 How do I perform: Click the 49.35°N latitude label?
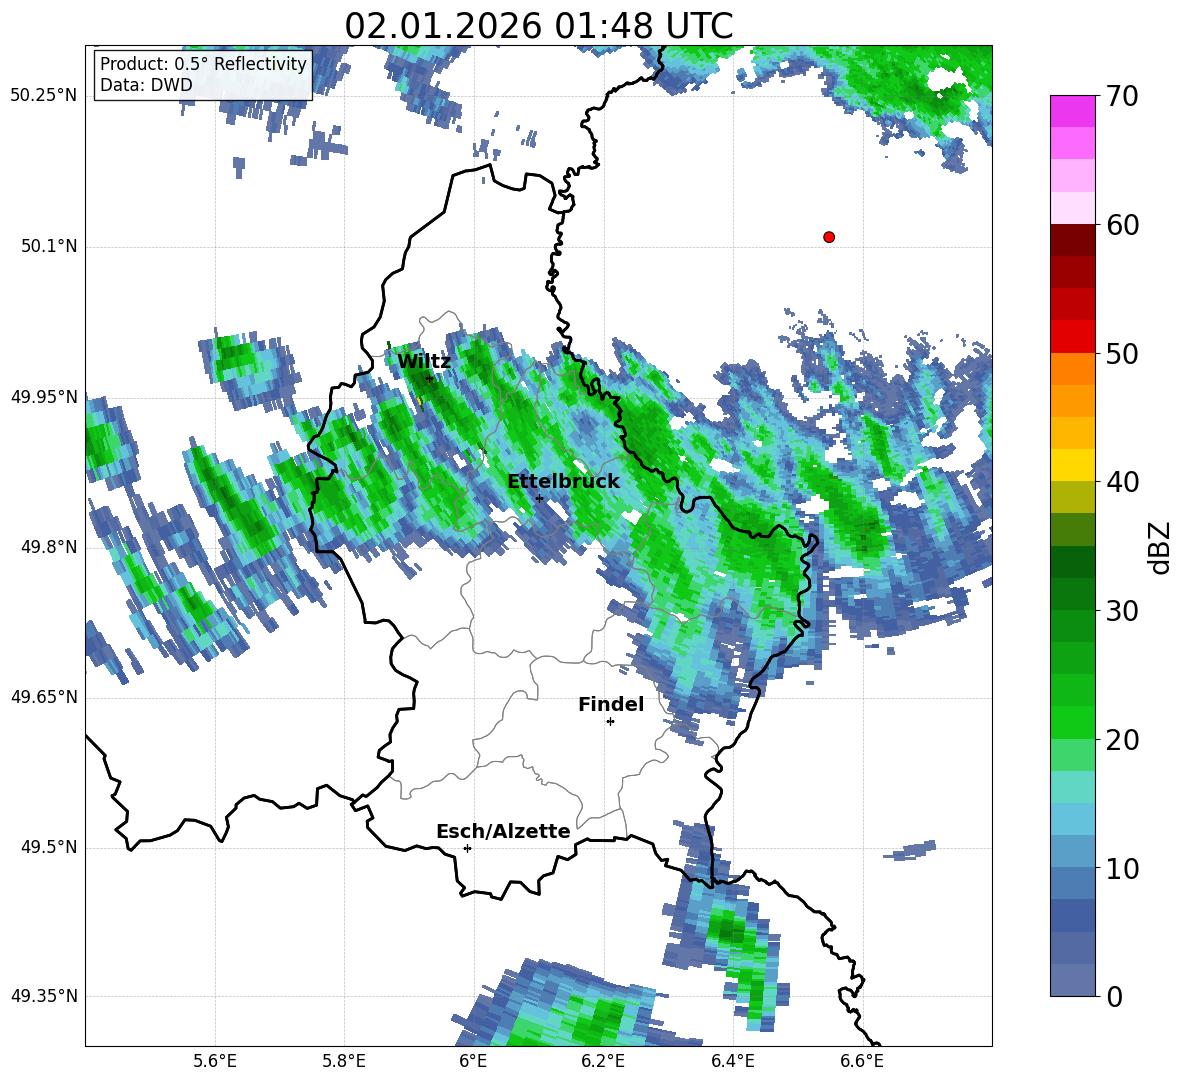[x=44, y=996]
